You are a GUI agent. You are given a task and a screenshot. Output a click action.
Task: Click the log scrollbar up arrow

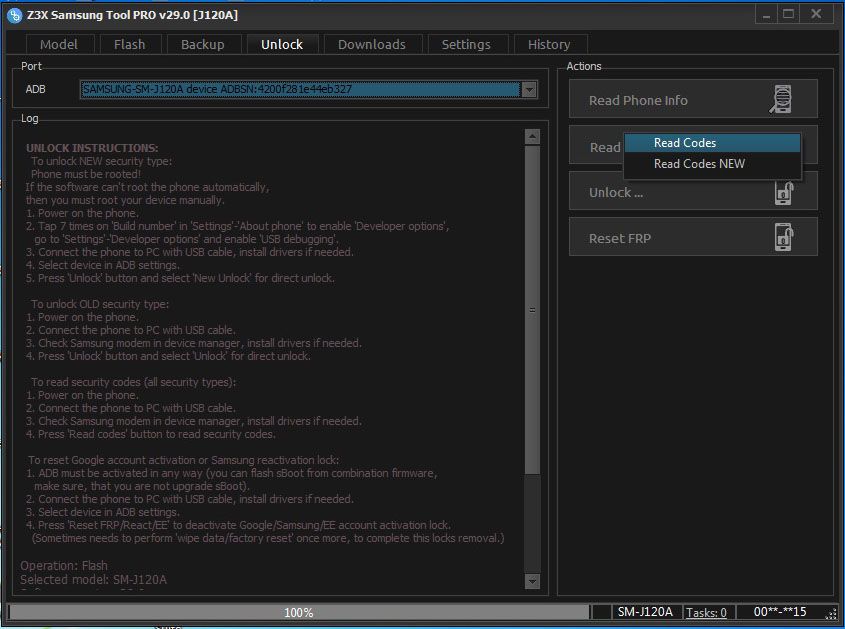click(532, 137)
